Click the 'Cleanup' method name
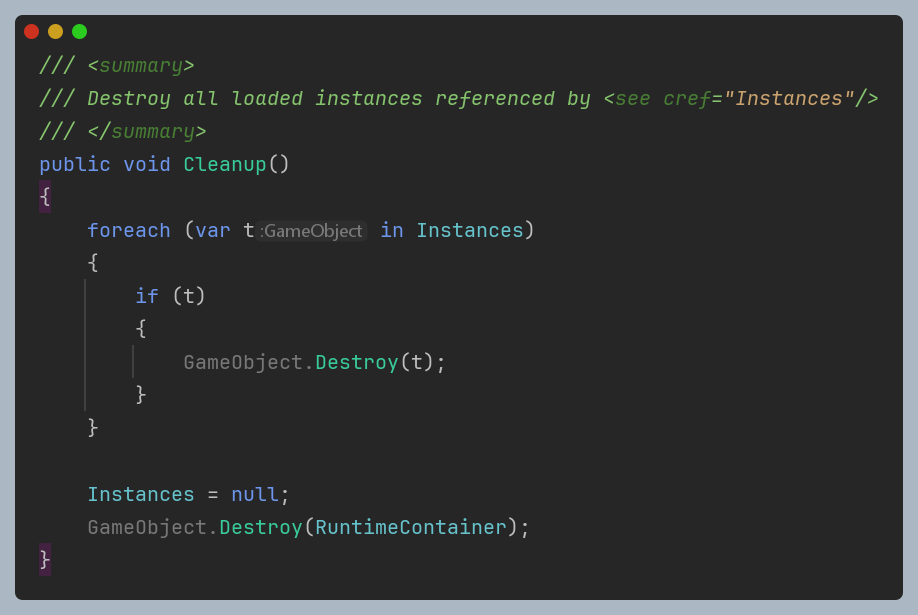The height and width of the screenshot is (615, 918). [225, 165]
